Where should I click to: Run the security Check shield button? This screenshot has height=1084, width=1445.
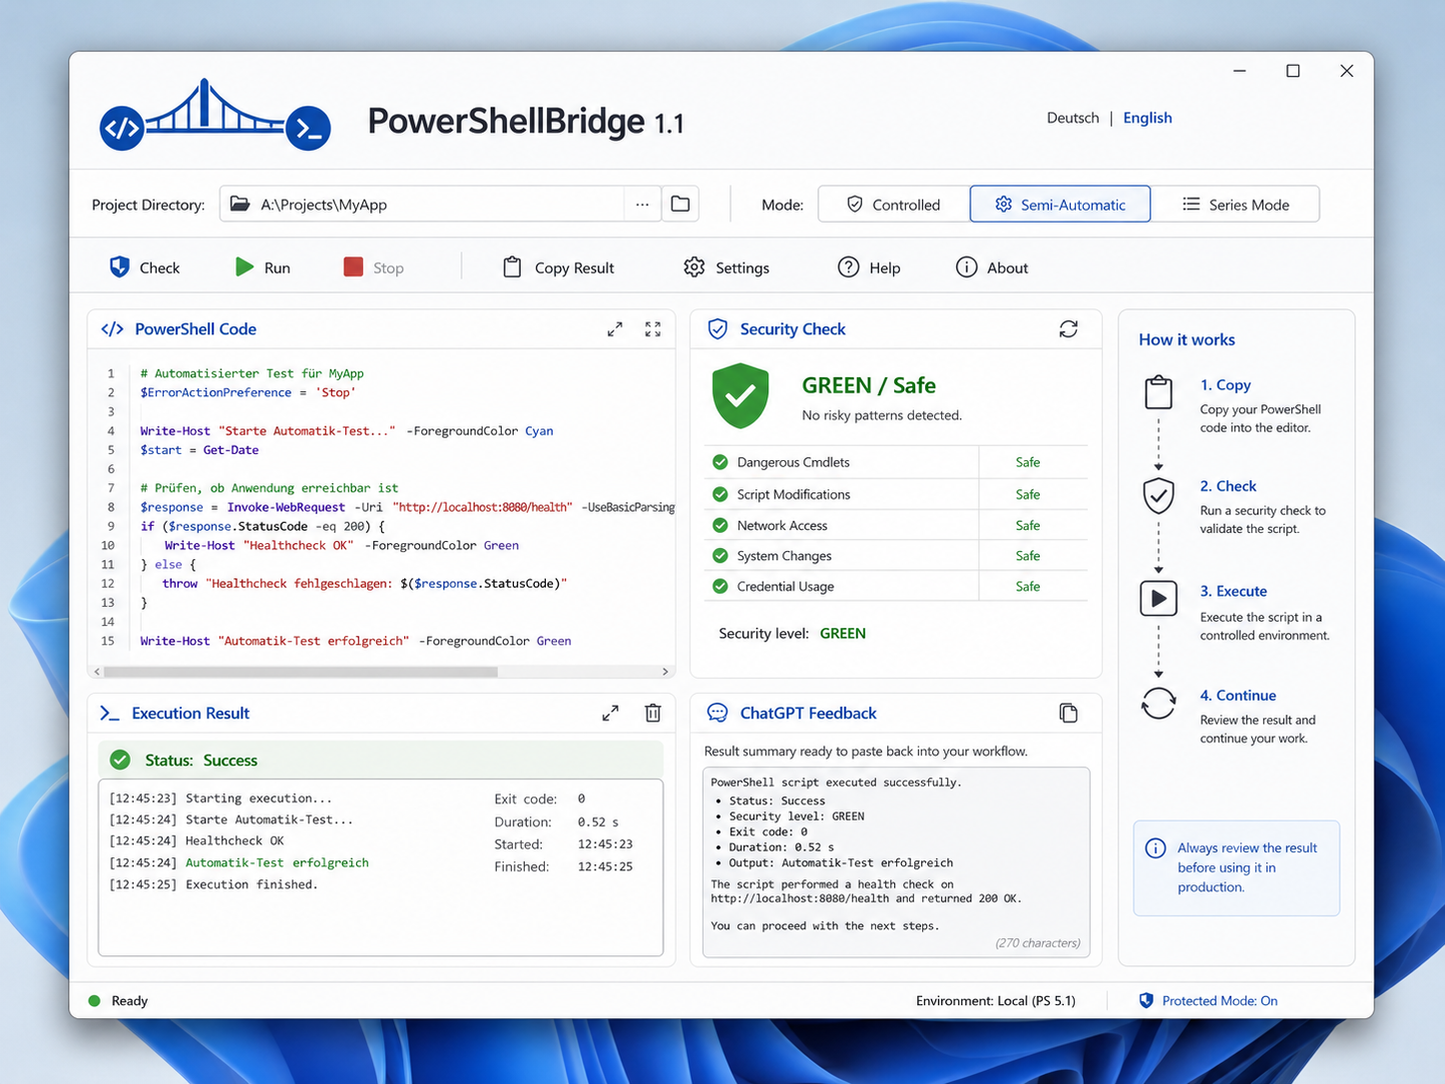pyautogui.click(x=145, y=267)
